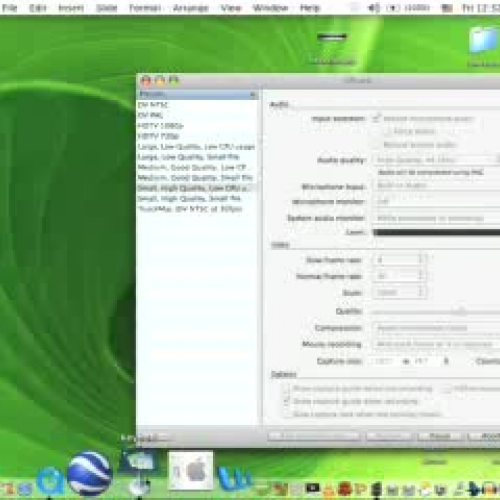Screen dimensions: 500x500
Task: Click the second button in the bottom bar
Action: [x=390, y=436]
